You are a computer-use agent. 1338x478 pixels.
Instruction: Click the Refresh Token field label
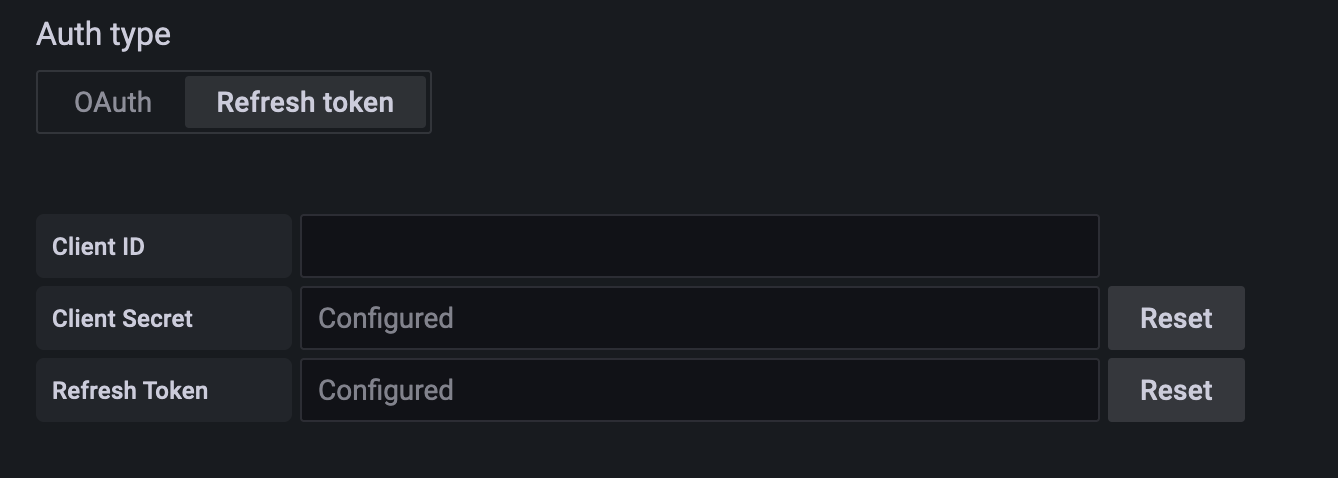[130, 390]
